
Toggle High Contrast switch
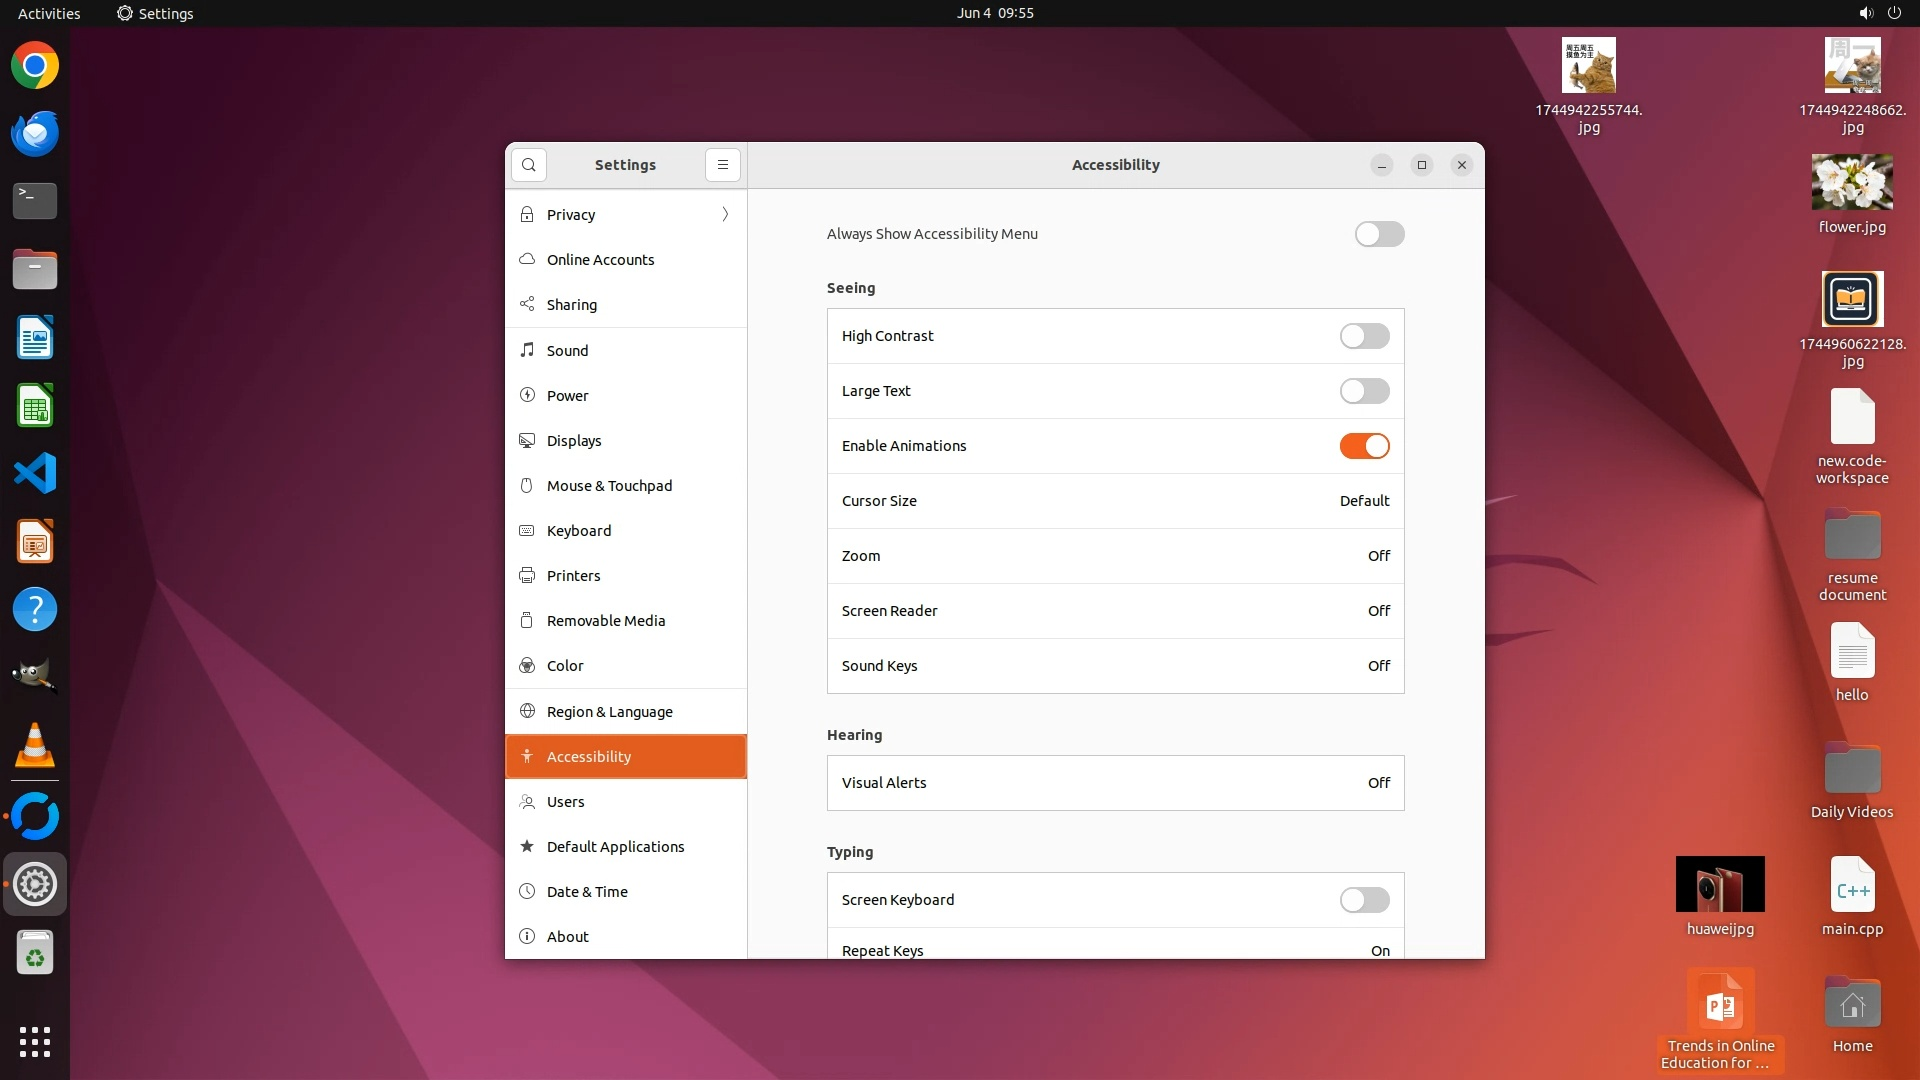pos(1364,336)
